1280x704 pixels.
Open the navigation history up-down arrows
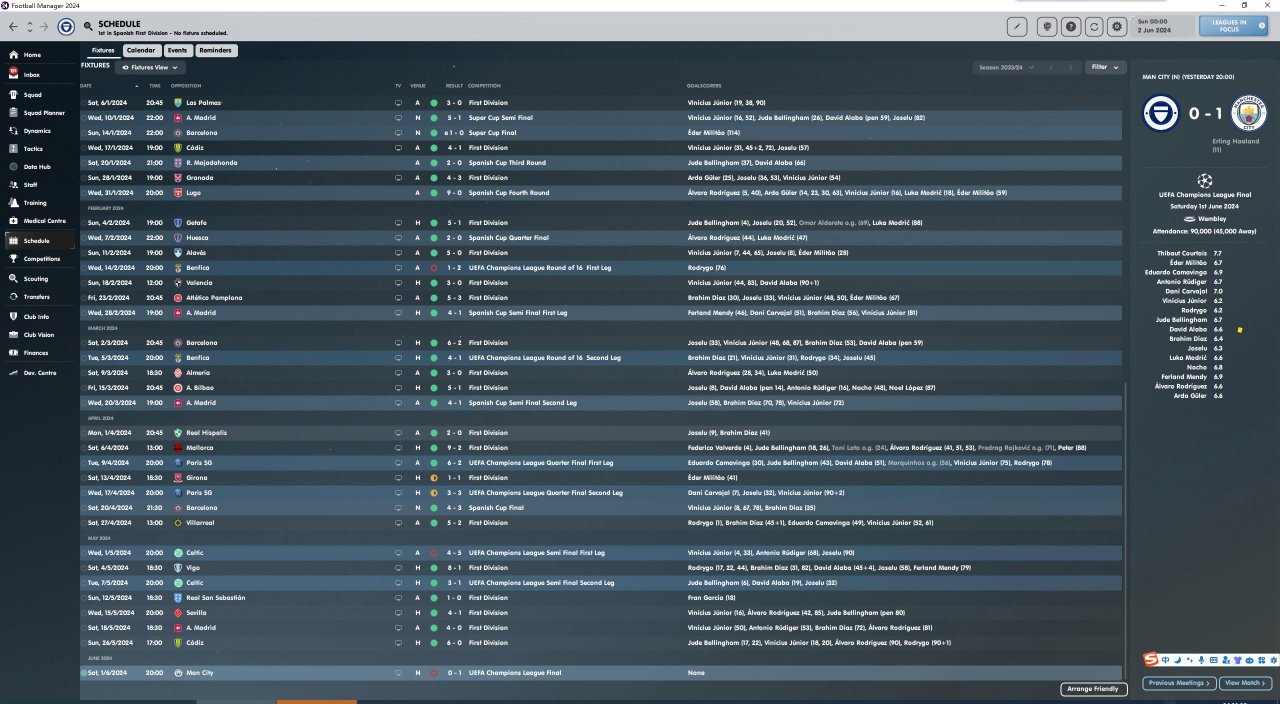pos(29,27)
